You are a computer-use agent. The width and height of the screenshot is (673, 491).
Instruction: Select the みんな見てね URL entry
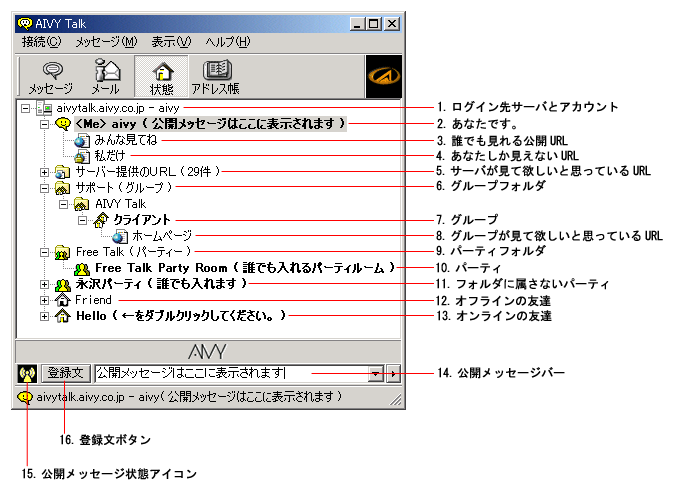pyautogui.click(x=125, y=140)
